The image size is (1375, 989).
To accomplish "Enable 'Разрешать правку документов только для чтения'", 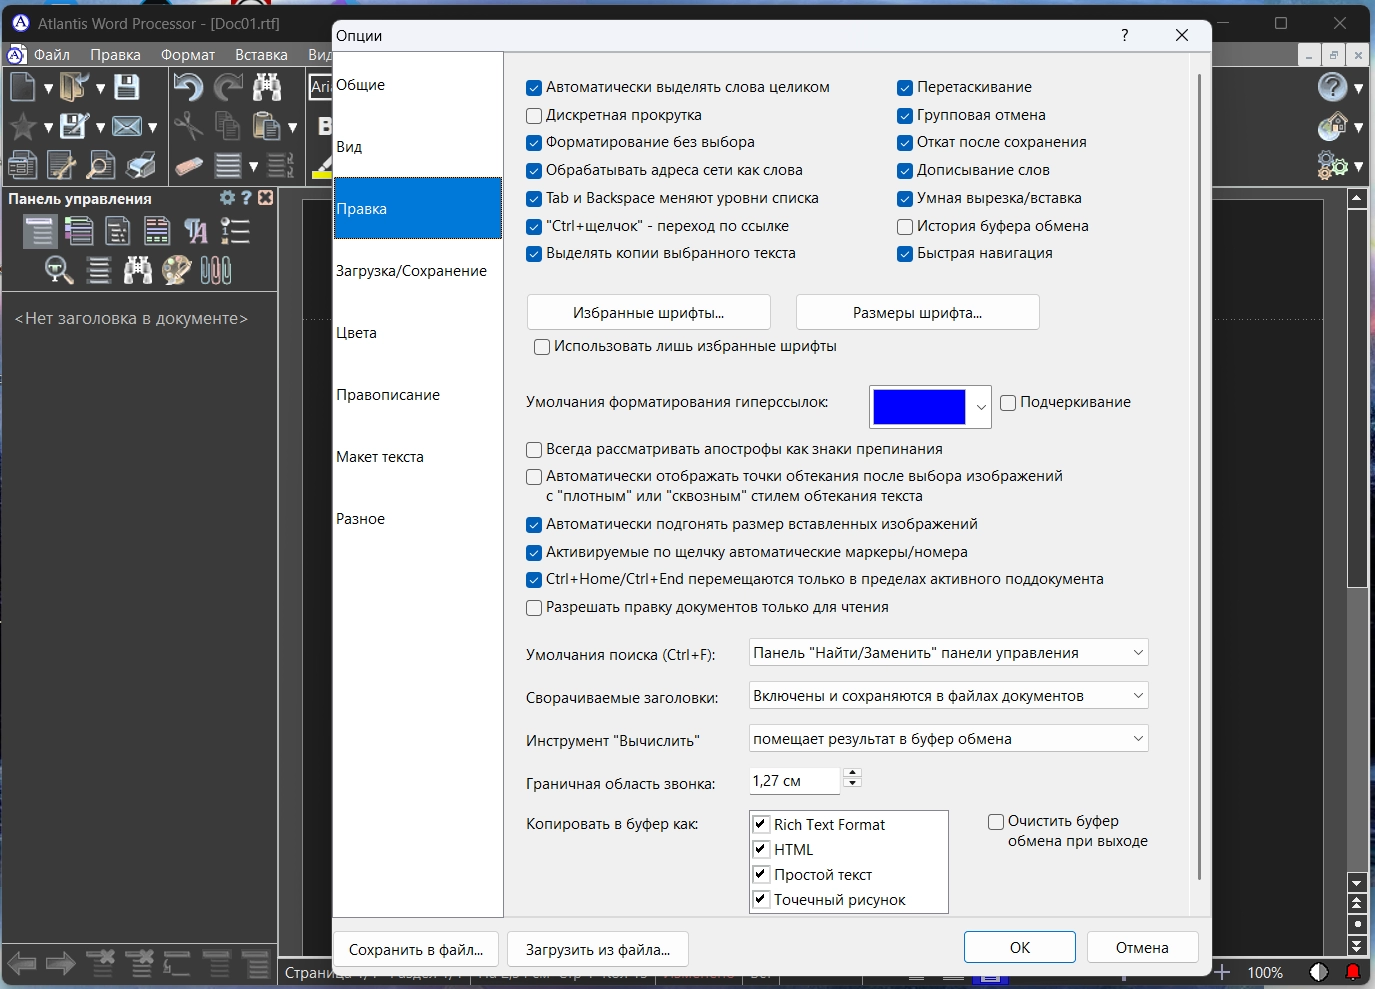I will click(534, 608).
